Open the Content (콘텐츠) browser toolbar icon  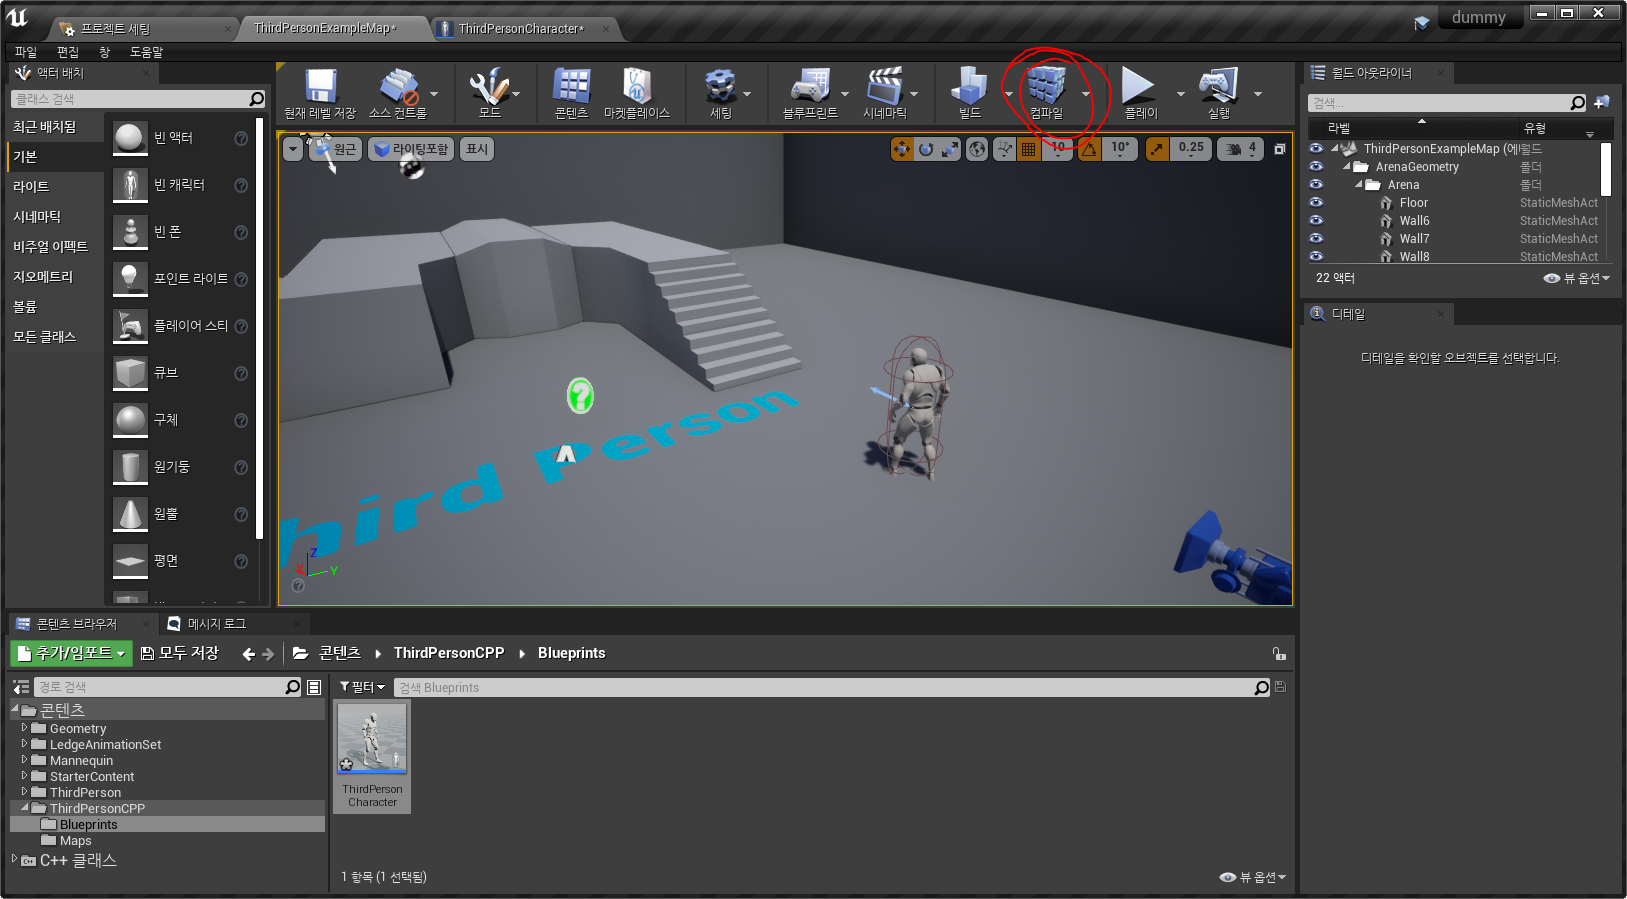pyautogui.click(x=571, y=93)
